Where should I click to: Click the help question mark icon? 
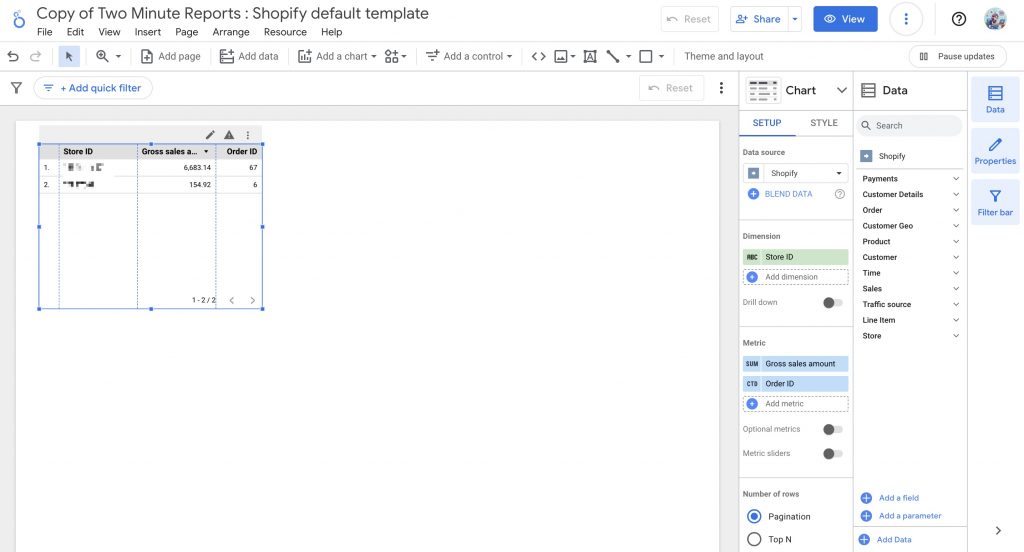click(959, 19)
